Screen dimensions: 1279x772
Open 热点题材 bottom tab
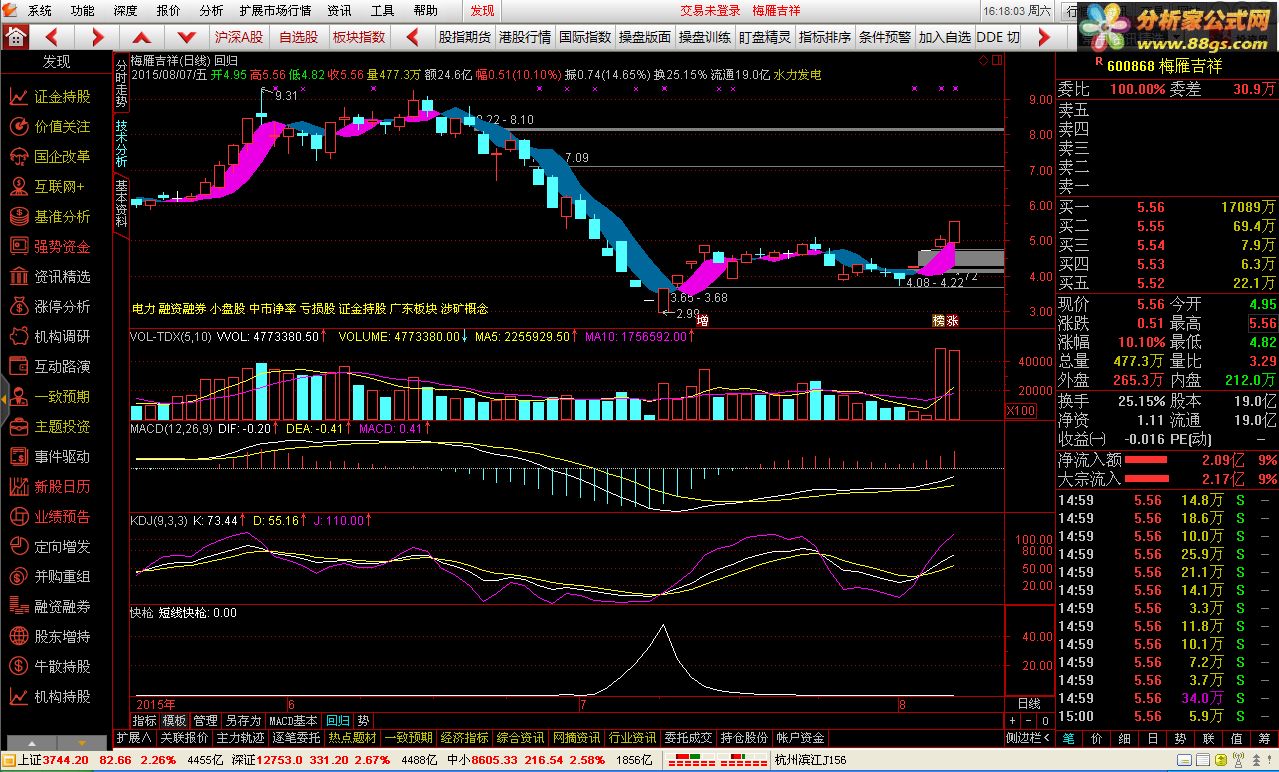[353, 738]
